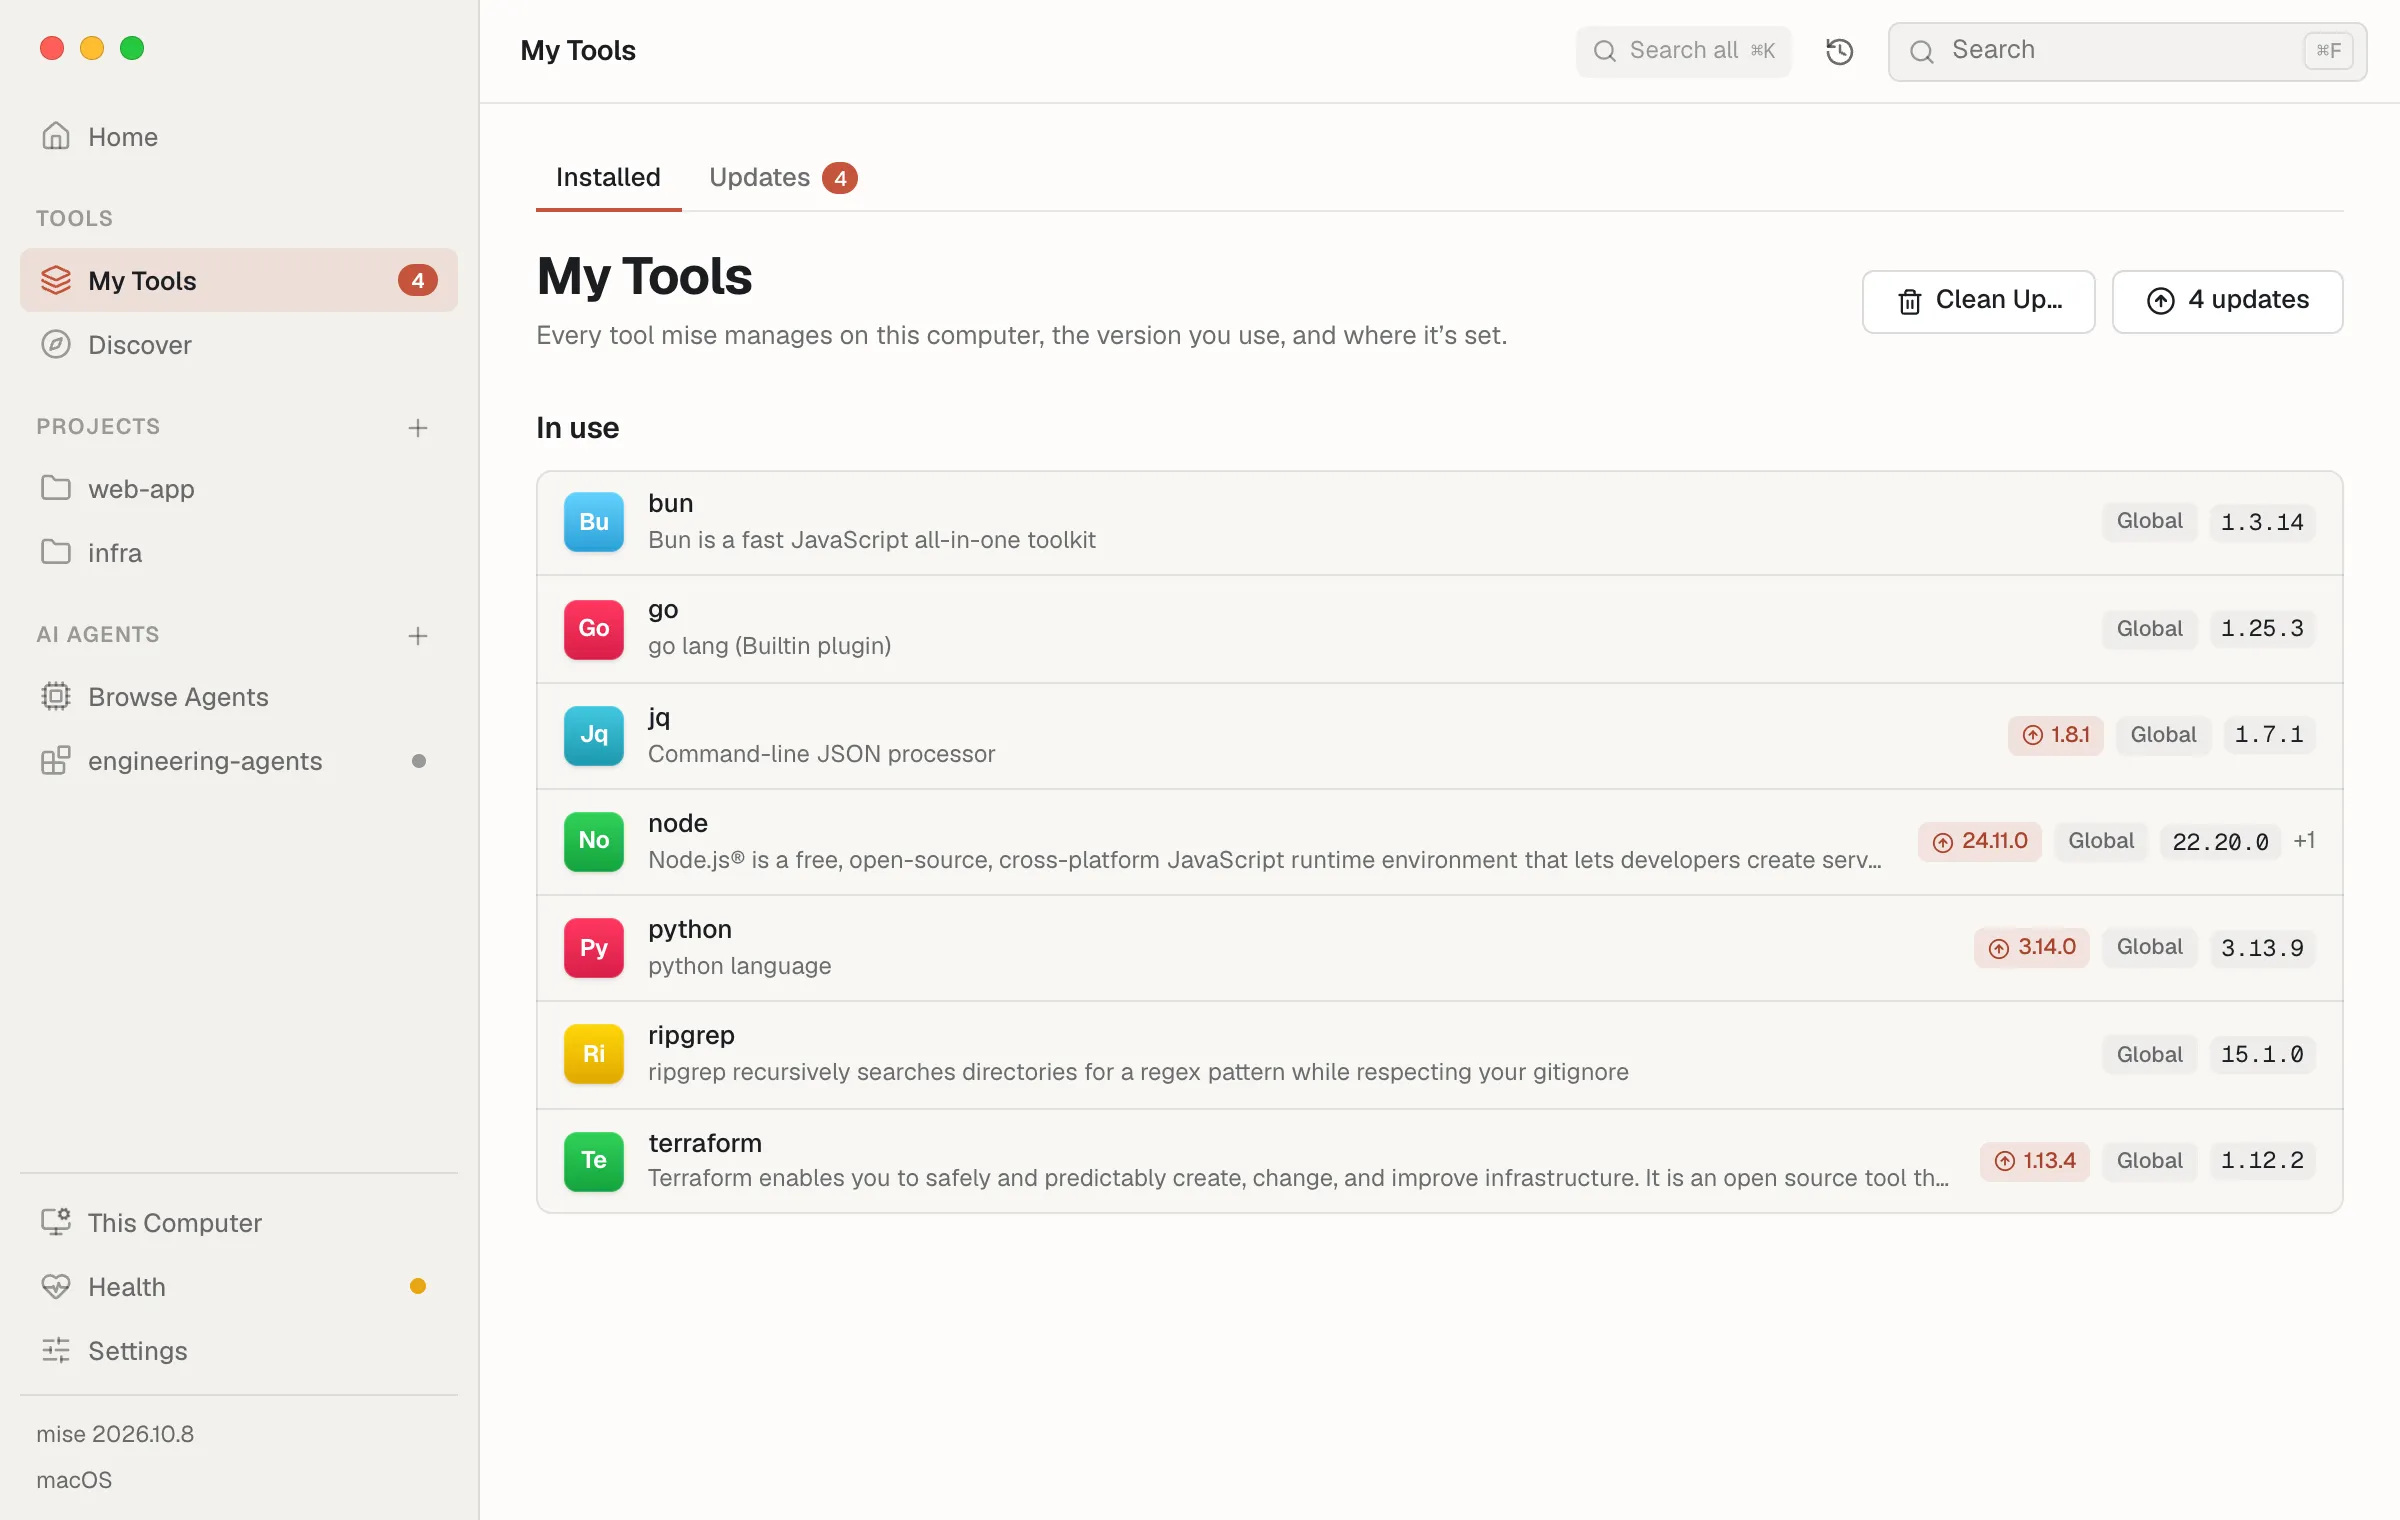This screenshot has height=1520, width=2400.
Task: Add a new project with plus icon
Action: (x=418, y=428)
